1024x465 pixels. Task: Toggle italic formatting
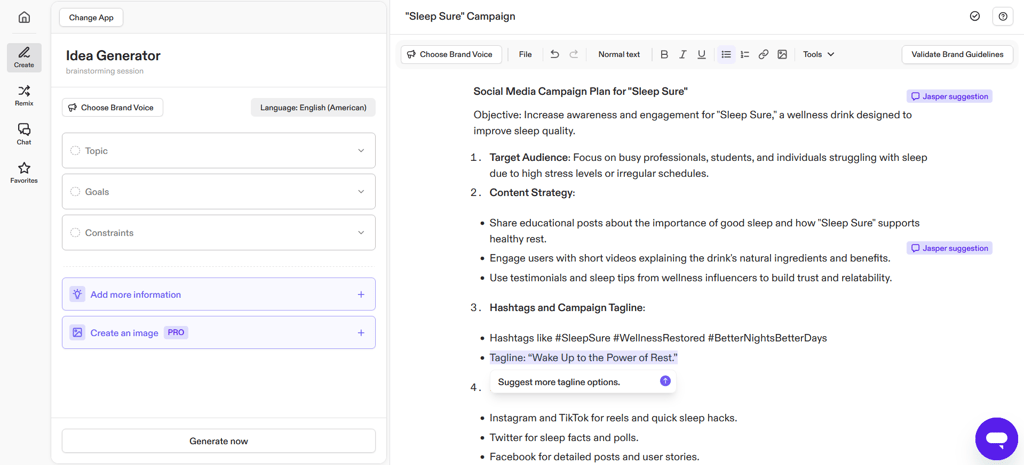click(682, 55)
